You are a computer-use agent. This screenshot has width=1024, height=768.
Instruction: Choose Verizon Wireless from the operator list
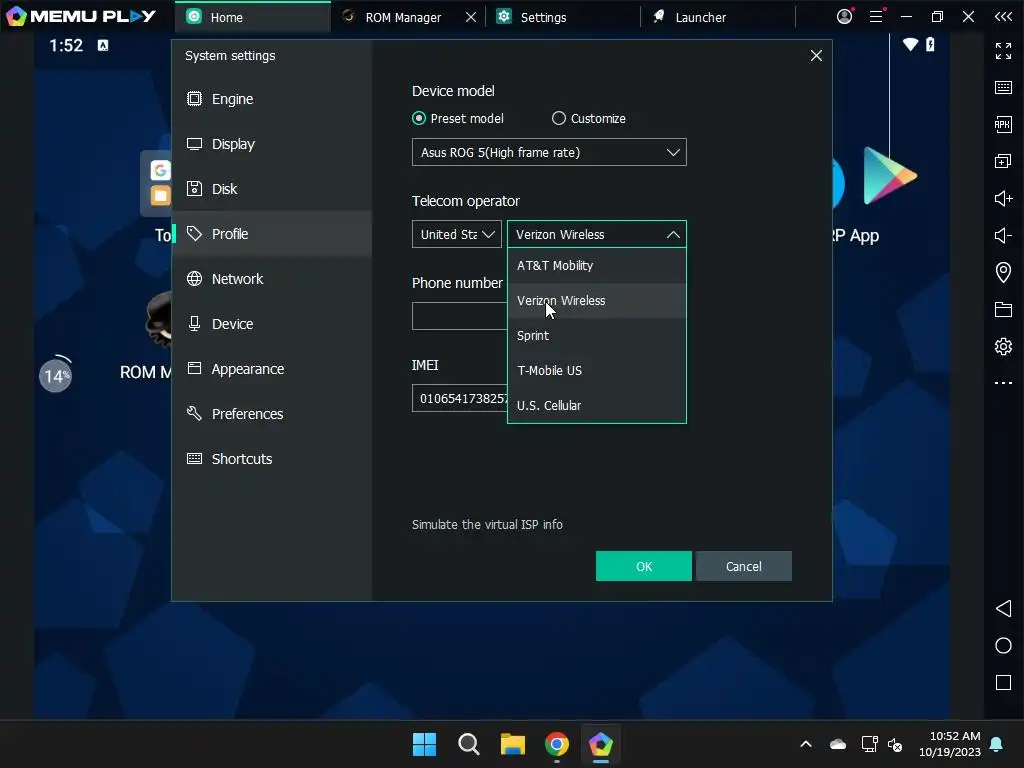point(596,301)
